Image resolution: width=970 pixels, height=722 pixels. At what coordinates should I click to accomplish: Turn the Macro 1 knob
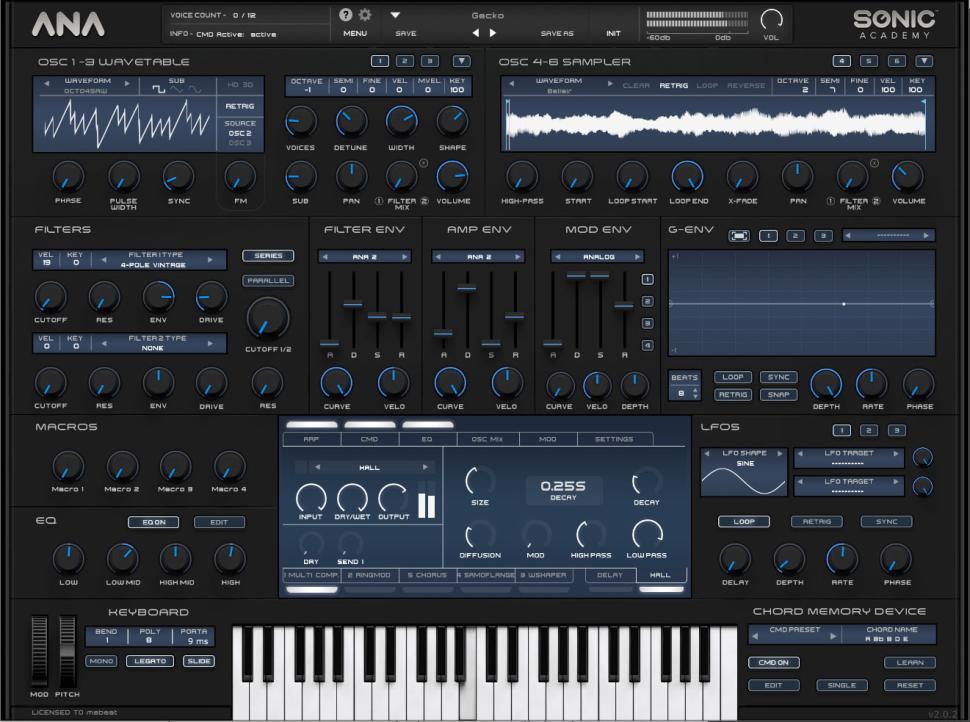point(67,466)
